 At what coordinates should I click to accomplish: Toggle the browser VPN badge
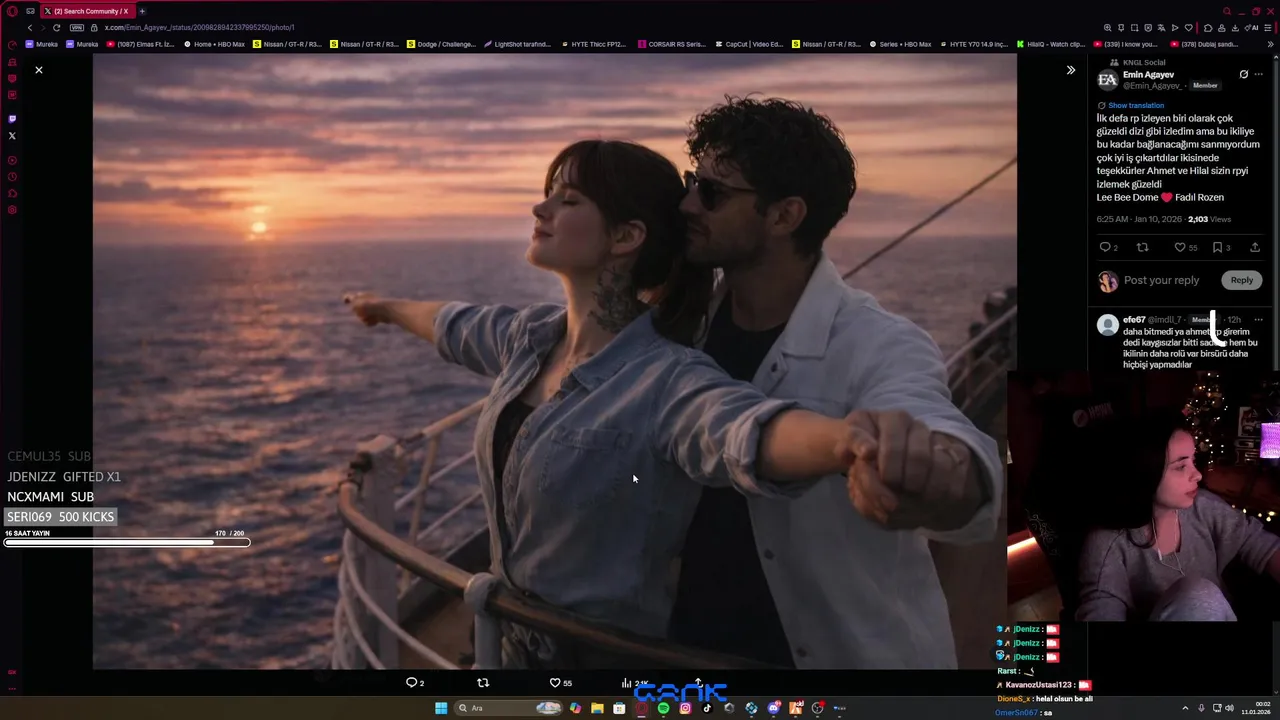coord(77,28)
